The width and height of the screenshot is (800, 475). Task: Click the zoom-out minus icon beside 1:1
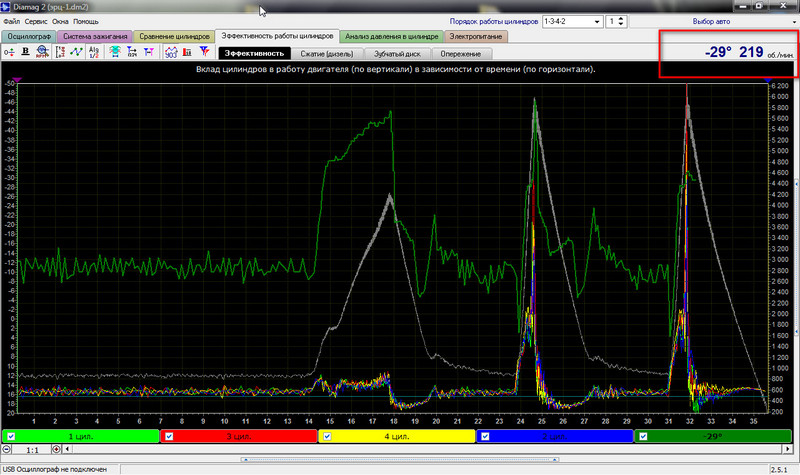[x=7, y=449]
